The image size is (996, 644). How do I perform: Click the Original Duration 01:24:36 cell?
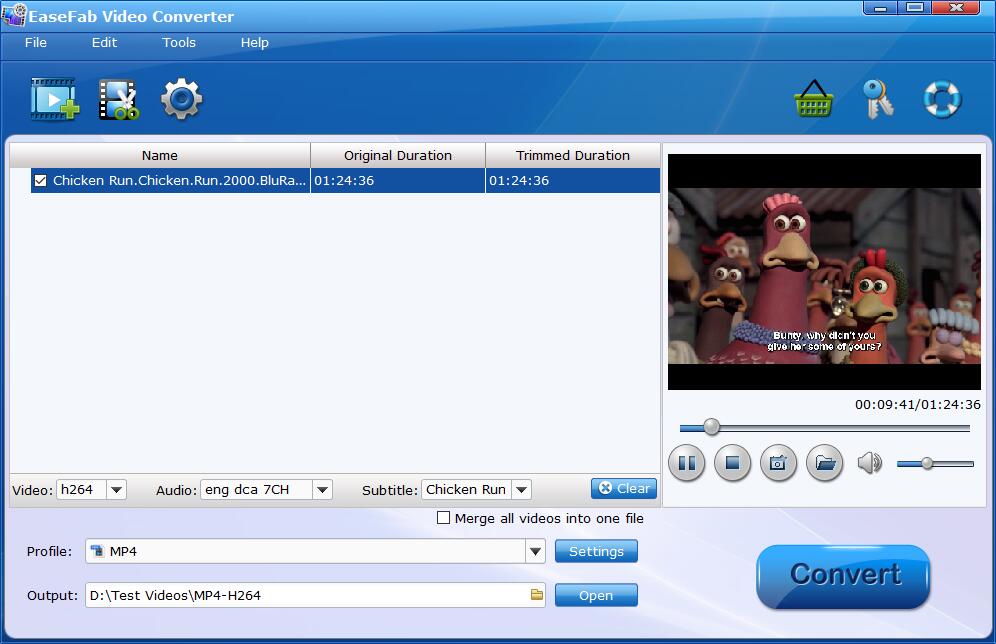point(398,180)
